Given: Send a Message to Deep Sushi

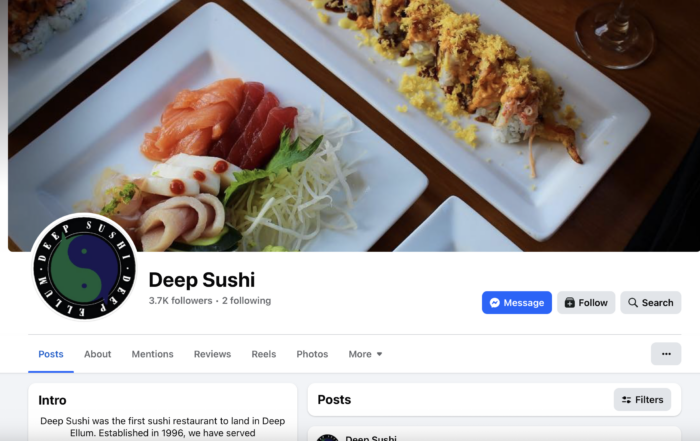Looking at the screenshot, I should pos(517,303).
